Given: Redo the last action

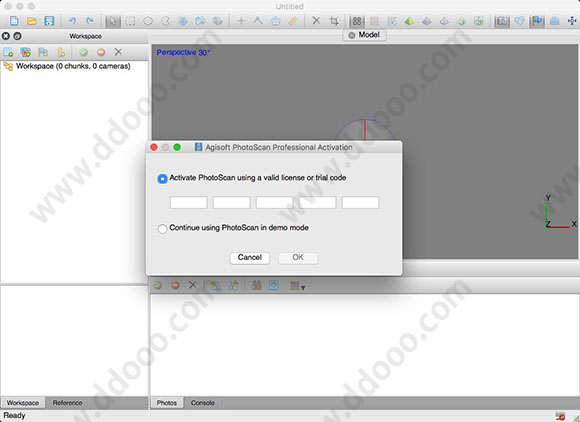Looking at the screenshot, I should point(90,21).
